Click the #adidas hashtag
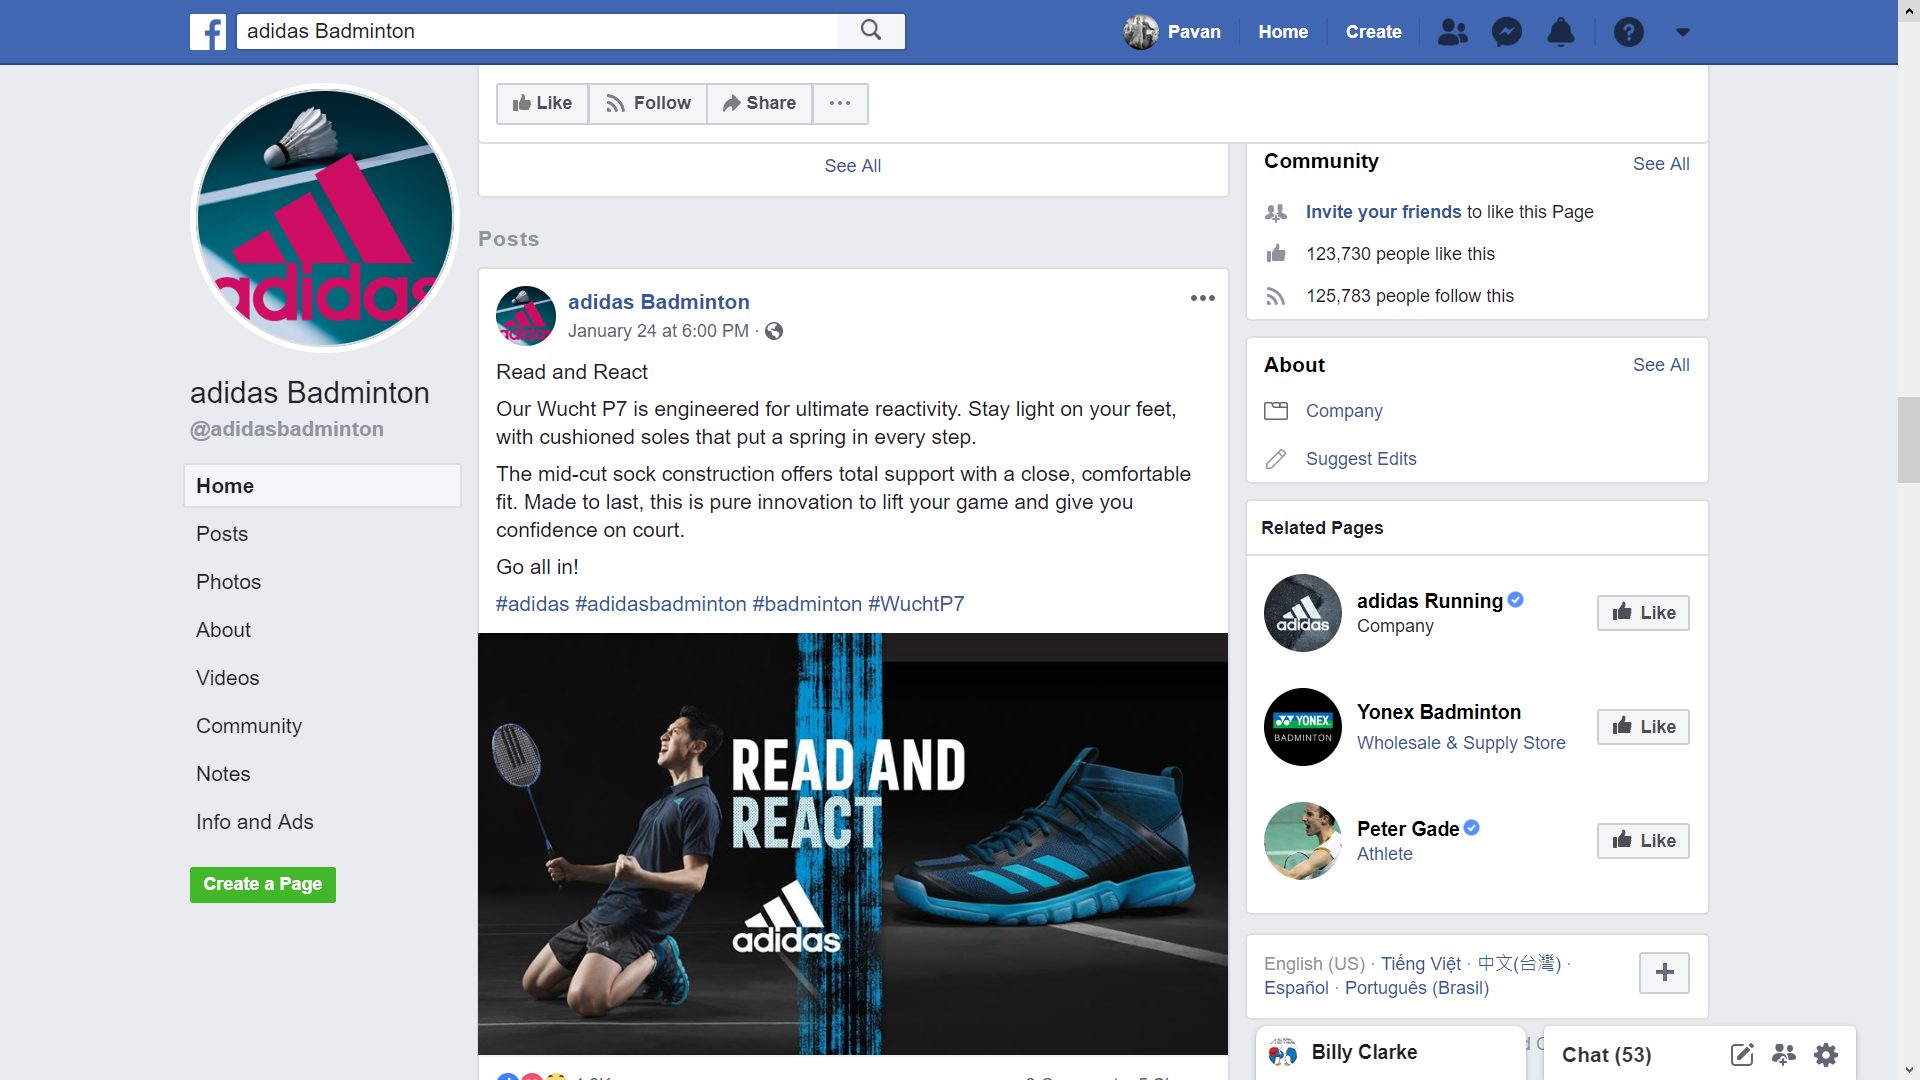Screen dimensions: 1920x1080 pyautogui.click(x=532, y=604)
